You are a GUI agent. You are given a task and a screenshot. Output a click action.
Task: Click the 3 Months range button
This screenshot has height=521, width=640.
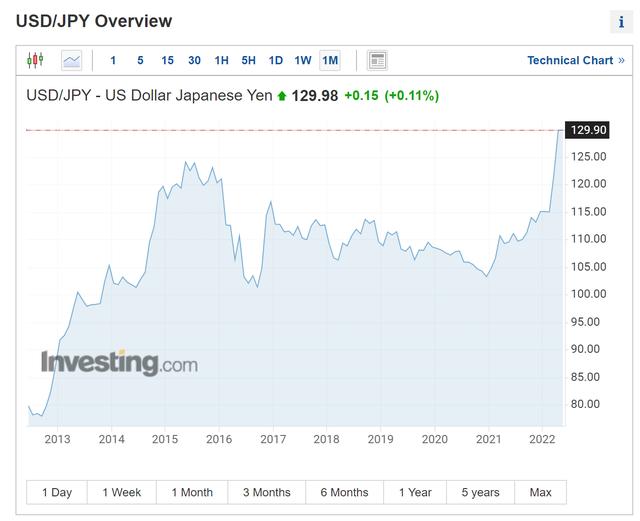pyautogui.click(x=267, y=492)
